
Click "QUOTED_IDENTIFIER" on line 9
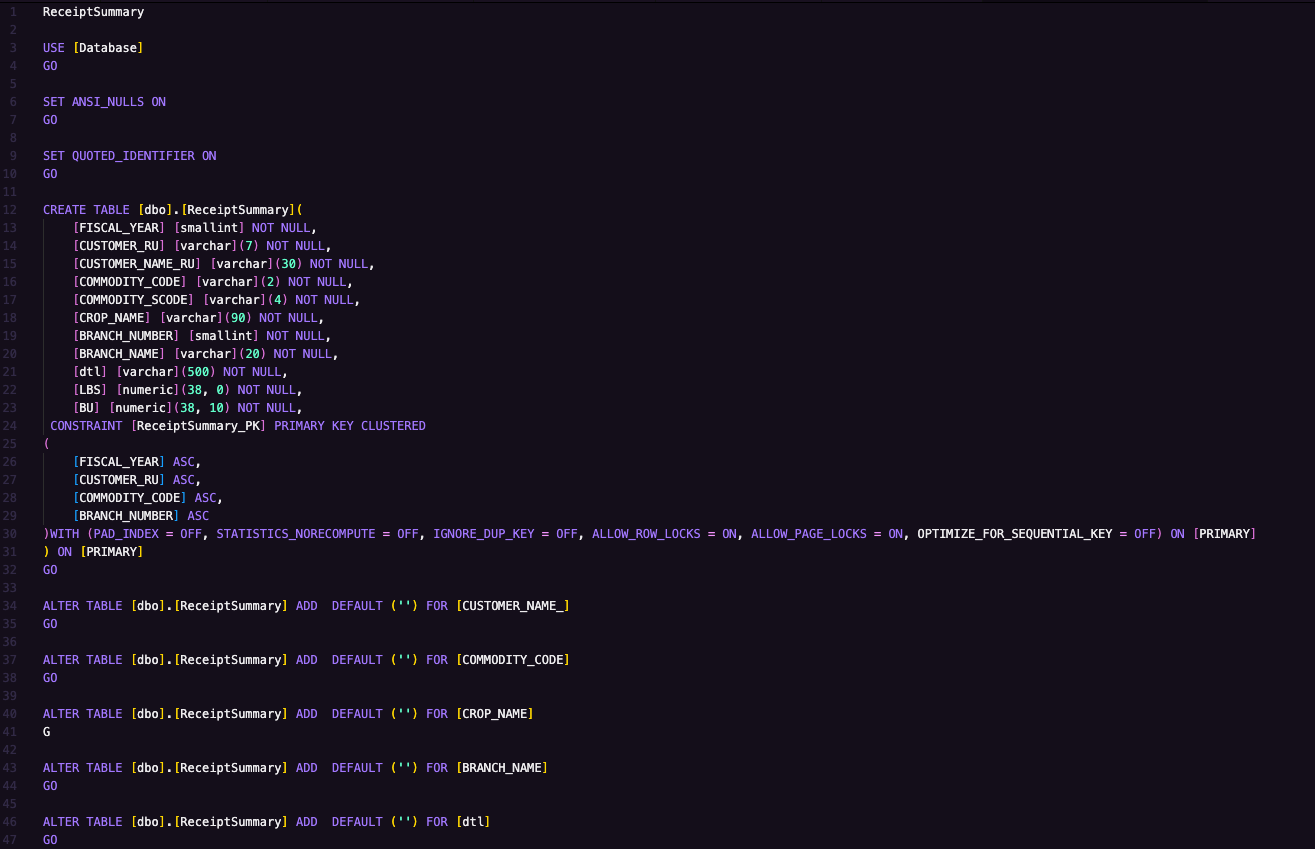(133, 156)
